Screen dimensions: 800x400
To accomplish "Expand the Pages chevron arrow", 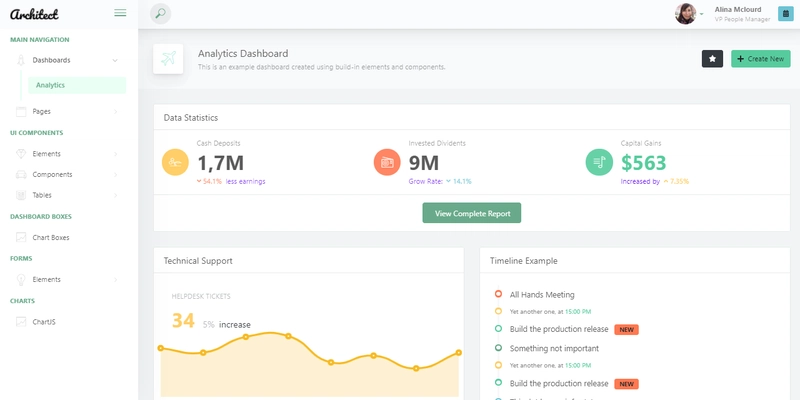I will pyautogui.click(x=115, y=111).
